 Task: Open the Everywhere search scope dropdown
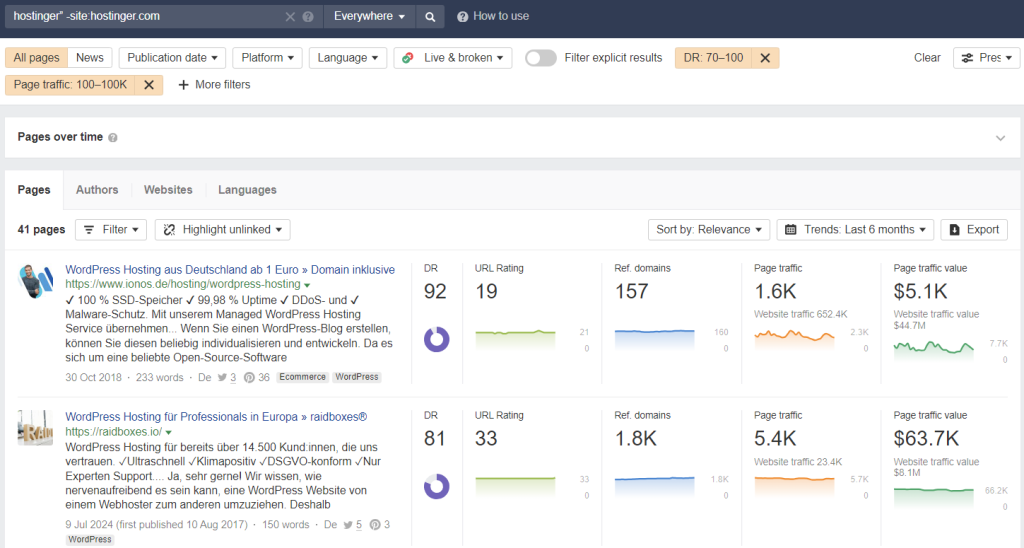pos(369,16)
